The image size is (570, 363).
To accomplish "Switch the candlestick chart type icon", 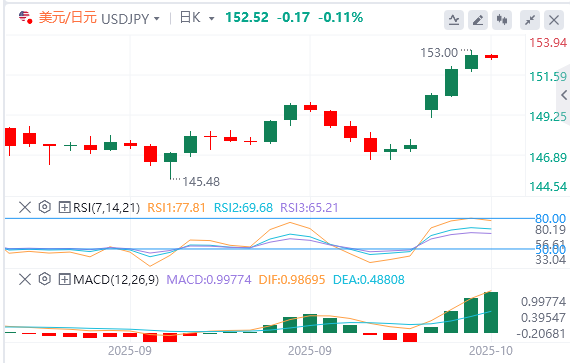I will coord(502,20).
